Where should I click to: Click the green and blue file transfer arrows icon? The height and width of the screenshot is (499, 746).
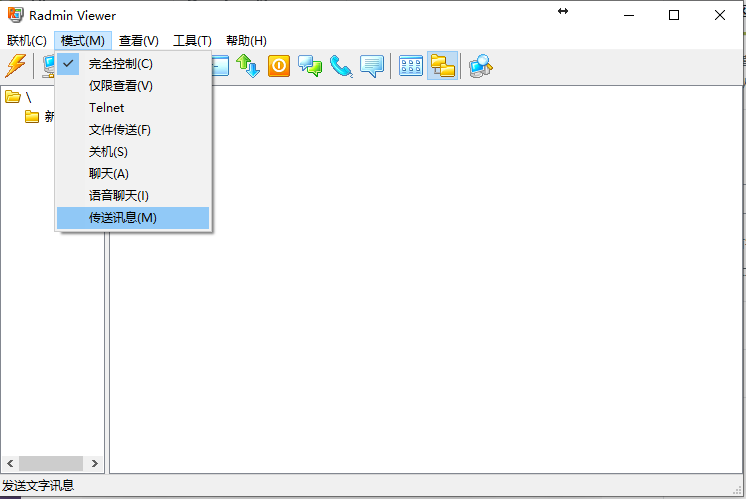click(248, 66)
